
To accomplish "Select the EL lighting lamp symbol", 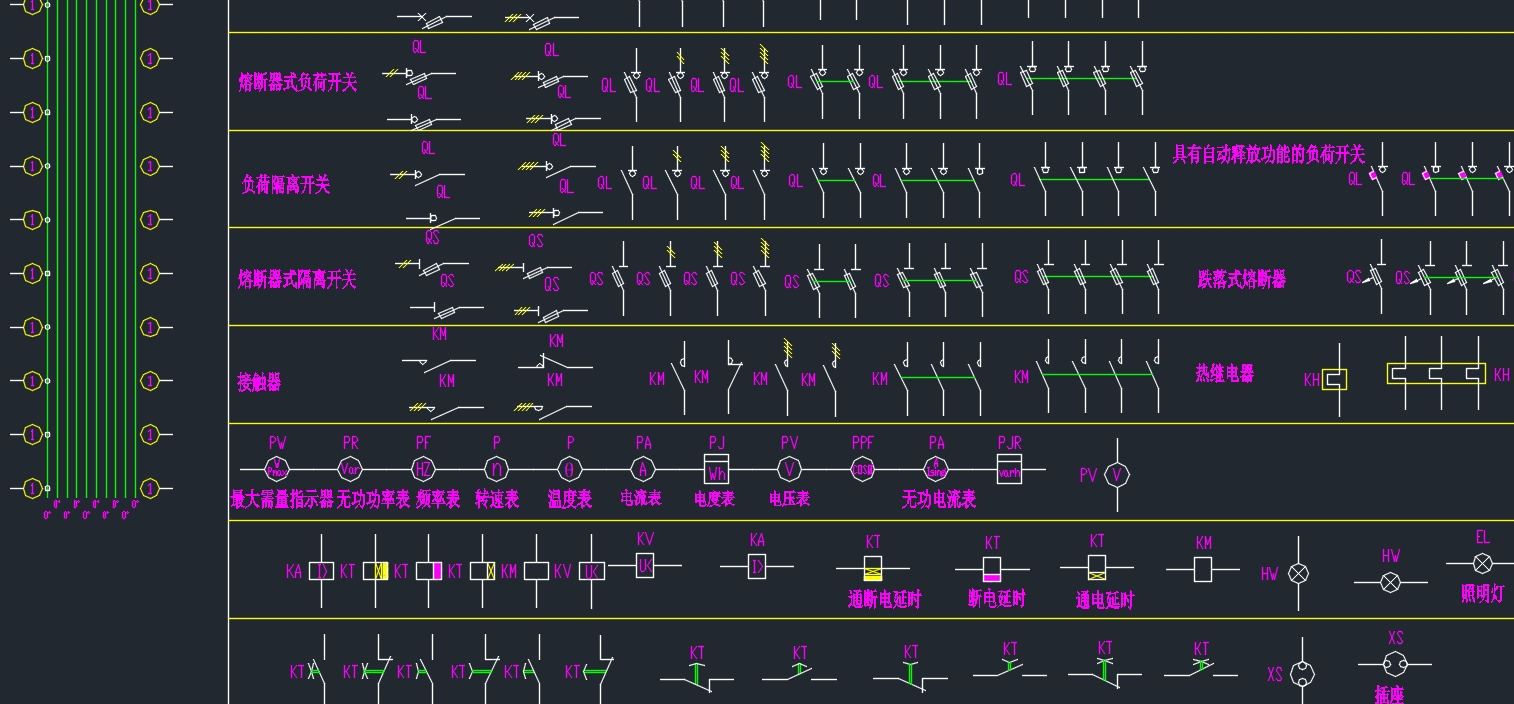I will (x=1482, y=563).
